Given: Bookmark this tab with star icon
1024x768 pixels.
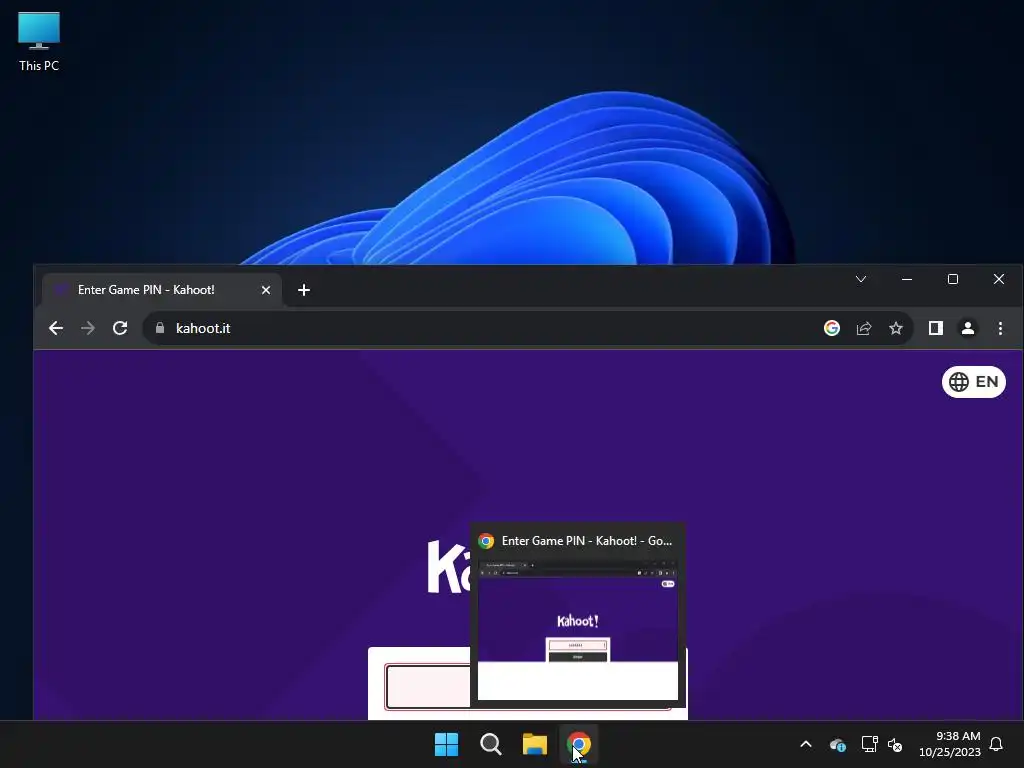Looking at the screenshot, I should click(x=896, y=328).
